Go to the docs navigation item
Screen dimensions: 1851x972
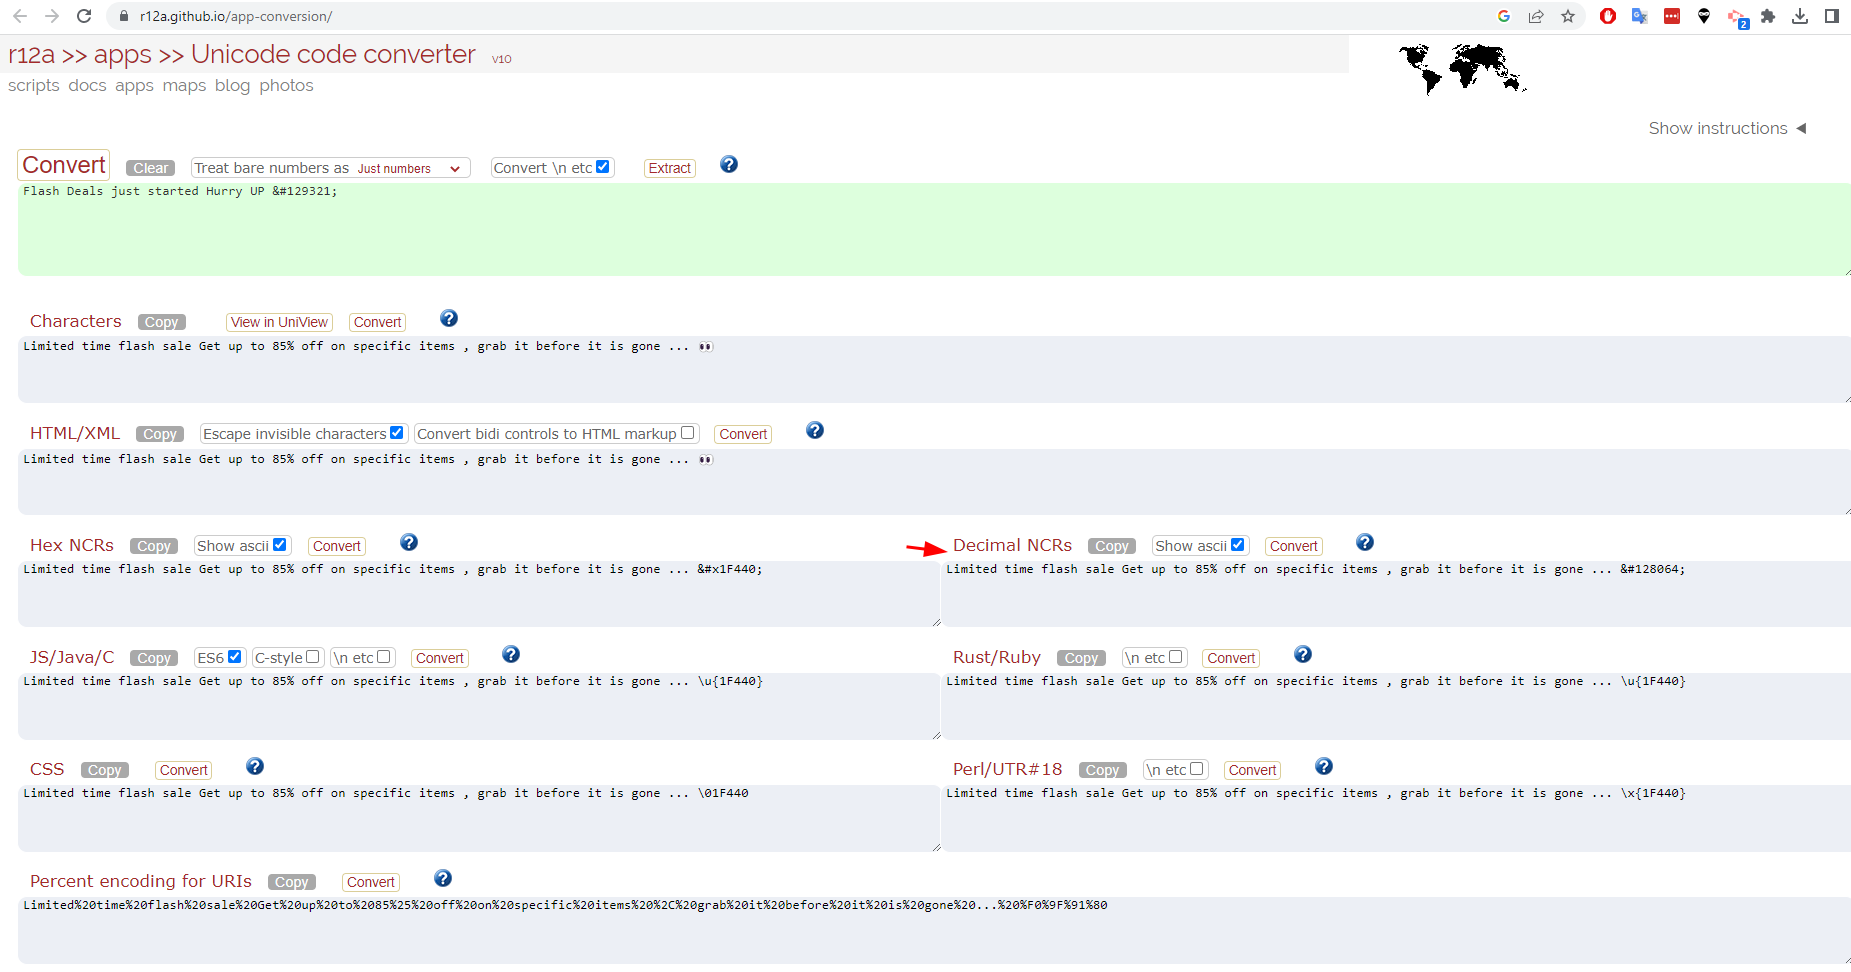86,85
